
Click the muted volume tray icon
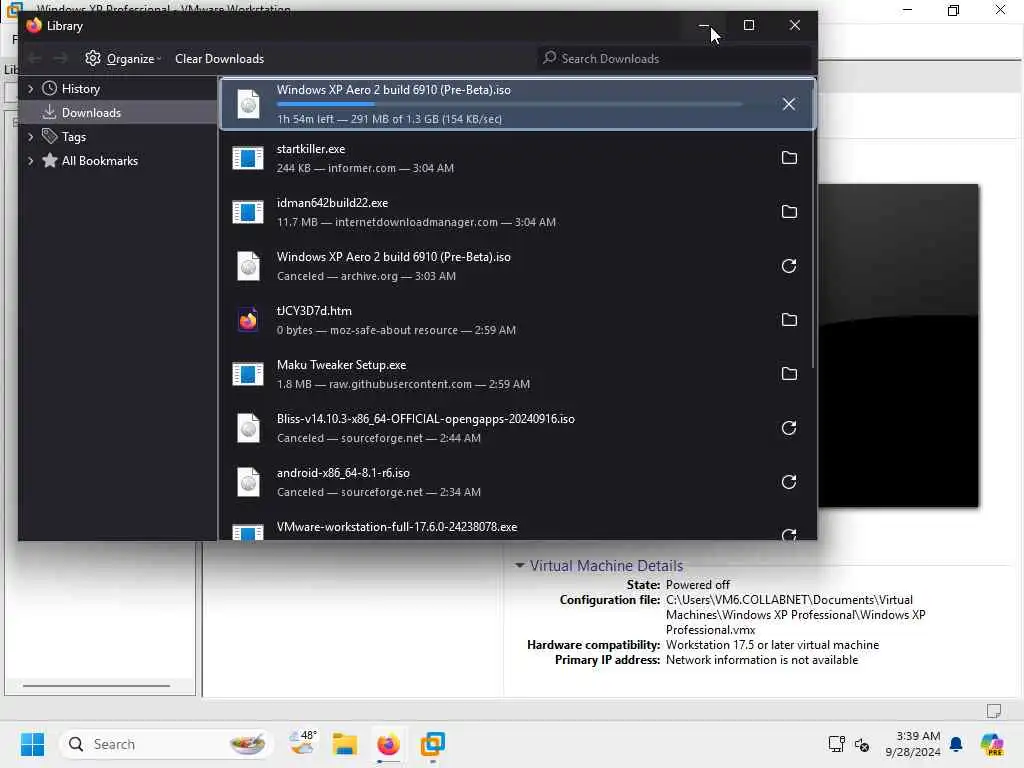862,744
